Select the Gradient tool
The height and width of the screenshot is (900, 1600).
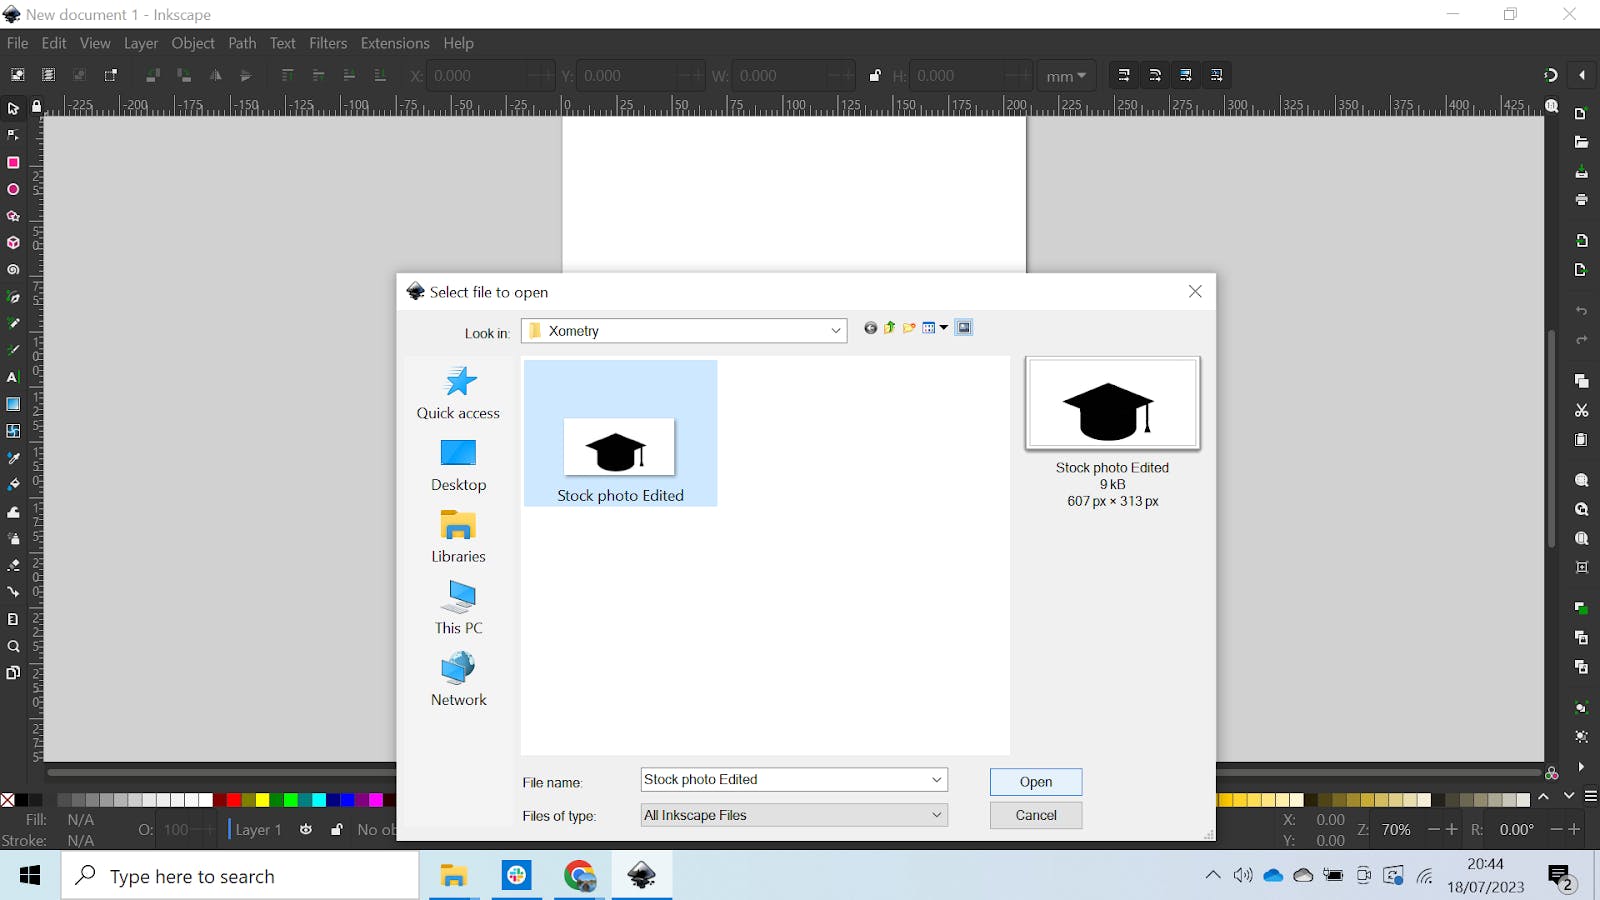[x=13, y=404]
